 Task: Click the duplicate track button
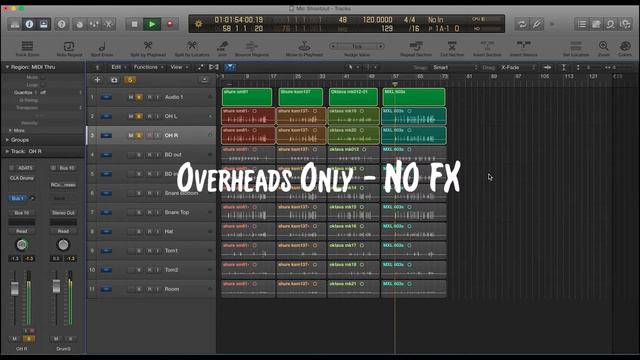[114, 80]
